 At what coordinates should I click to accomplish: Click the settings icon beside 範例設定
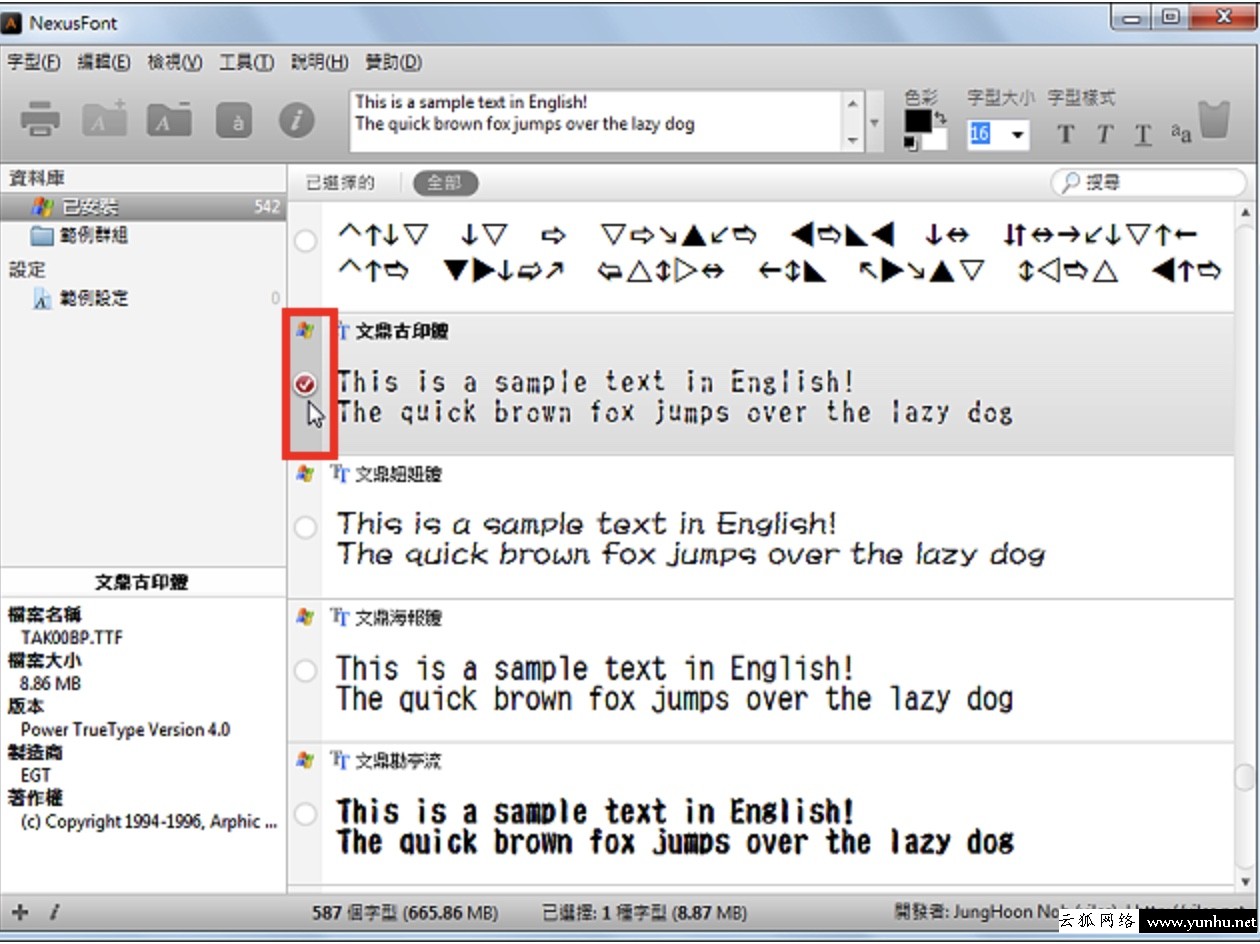[x=42, y=298]
